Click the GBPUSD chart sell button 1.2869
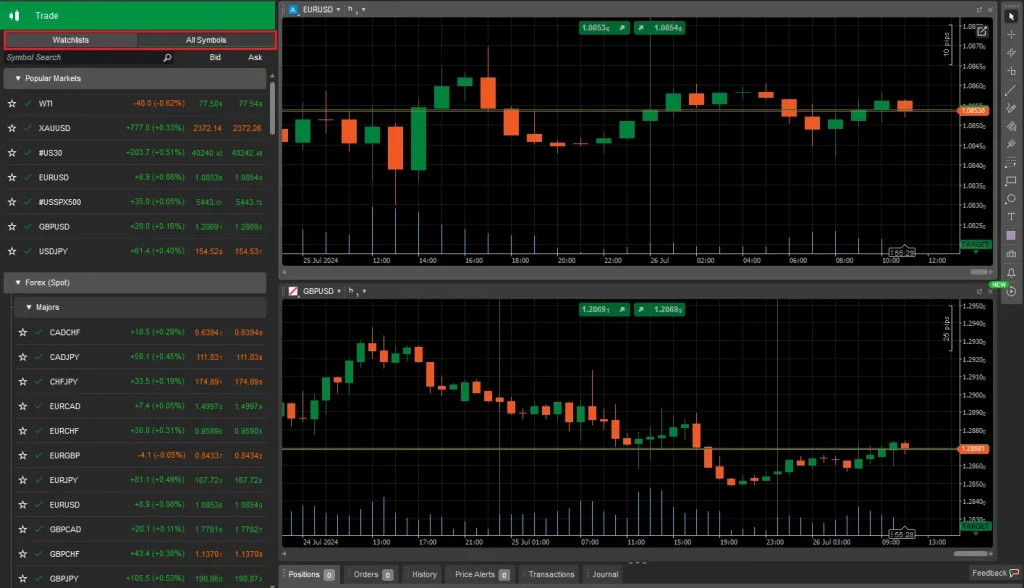The width and height of the screenshot is (1024, 588). [x=604, y=309]
